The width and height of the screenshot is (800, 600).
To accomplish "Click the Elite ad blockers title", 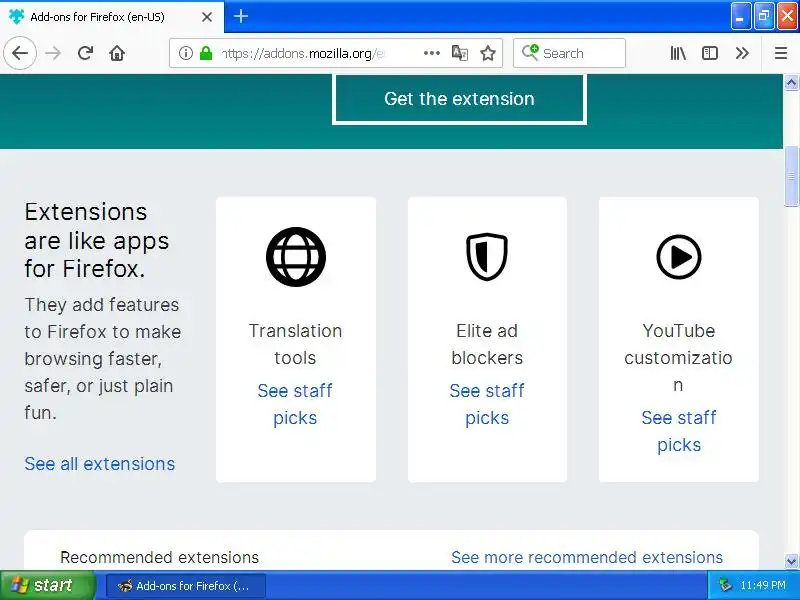I will [487, 344].
